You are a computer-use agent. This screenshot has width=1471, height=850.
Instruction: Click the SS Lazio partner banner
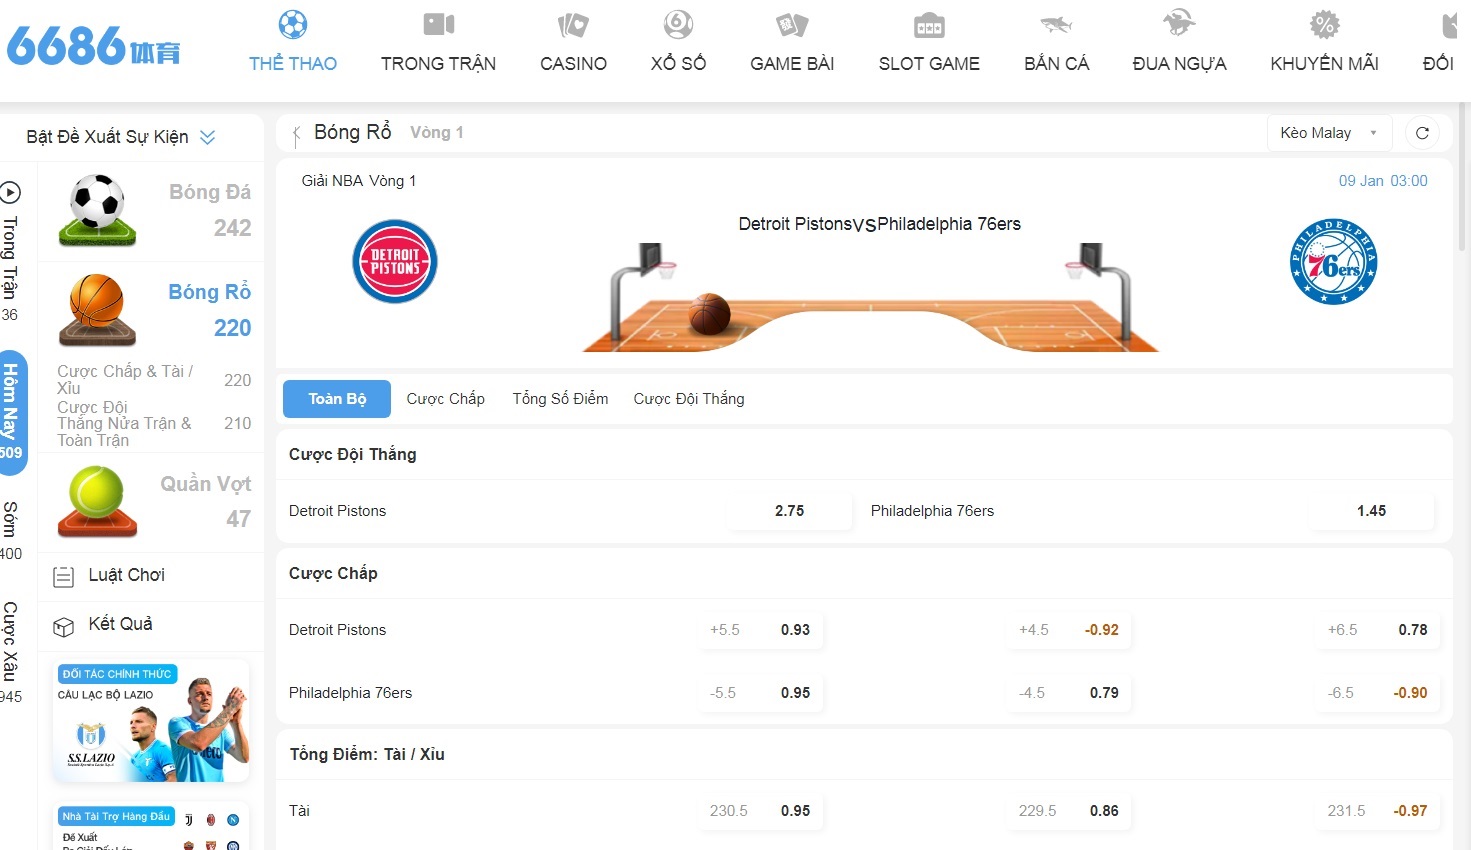[151, 721]
